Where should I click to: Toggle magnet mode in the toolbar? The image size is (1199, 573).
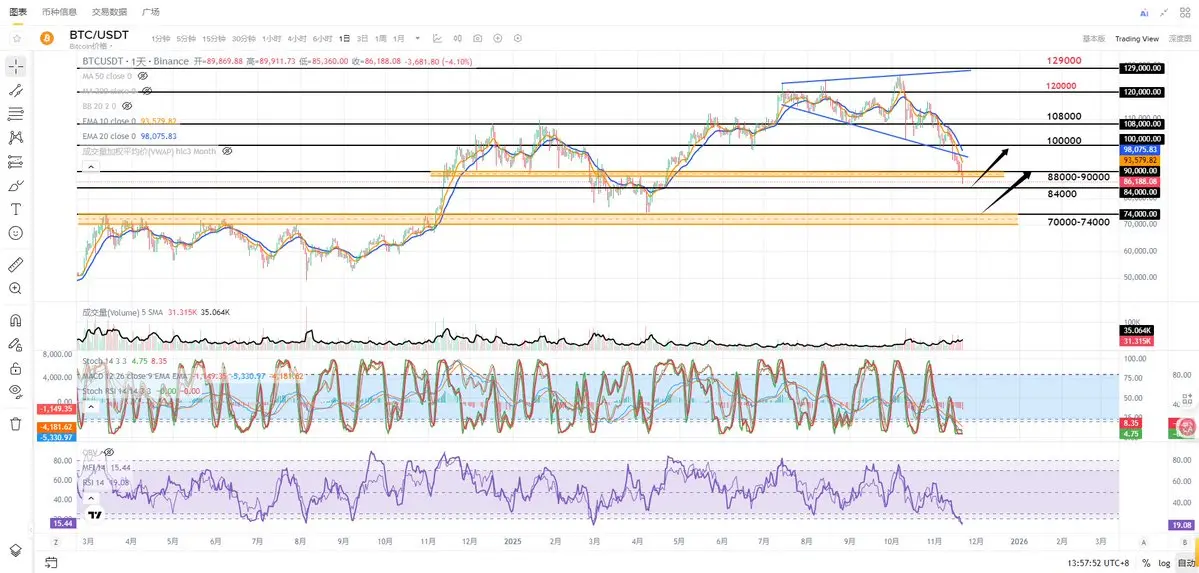coord(15,321)
